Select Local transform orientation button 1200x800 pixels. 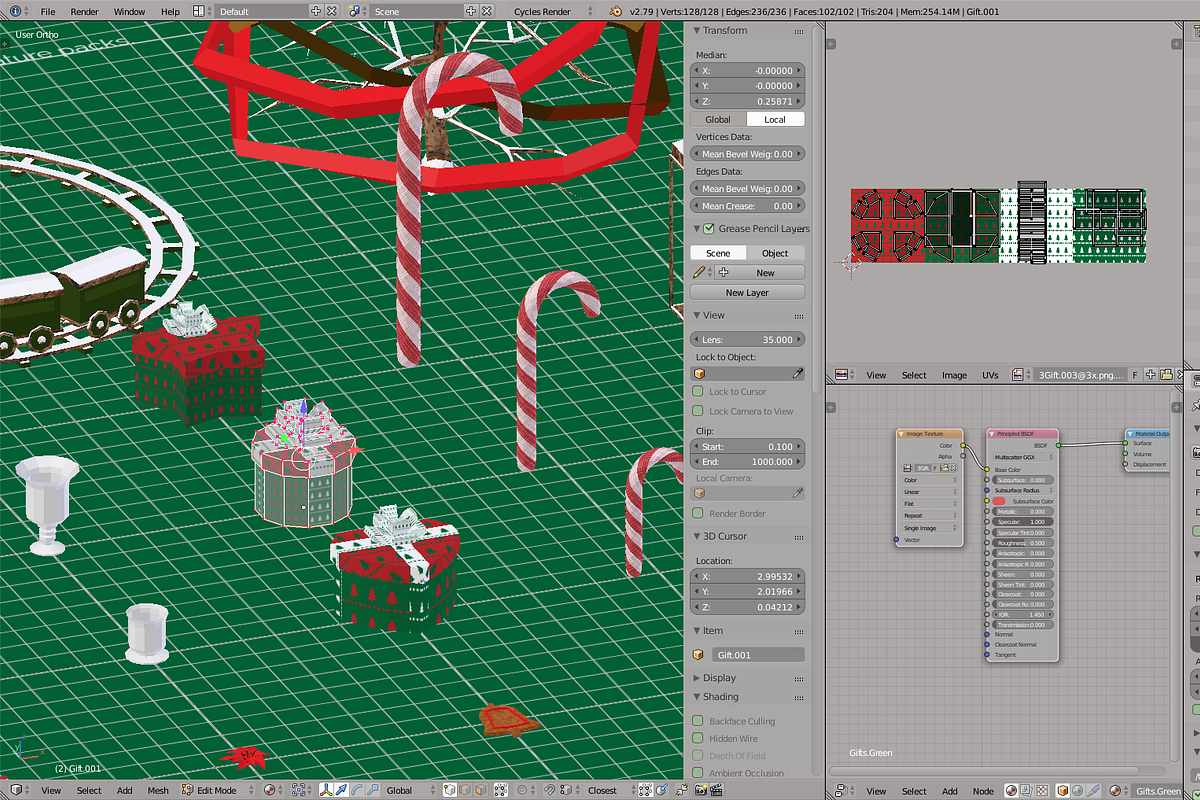775,119
